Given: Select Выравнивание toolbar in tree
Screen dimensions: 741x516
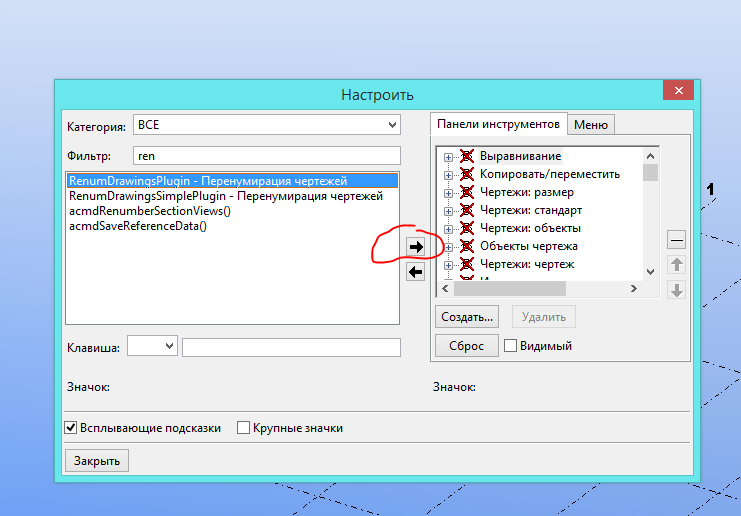Looking at the screenshot, I should pos(520,156).
